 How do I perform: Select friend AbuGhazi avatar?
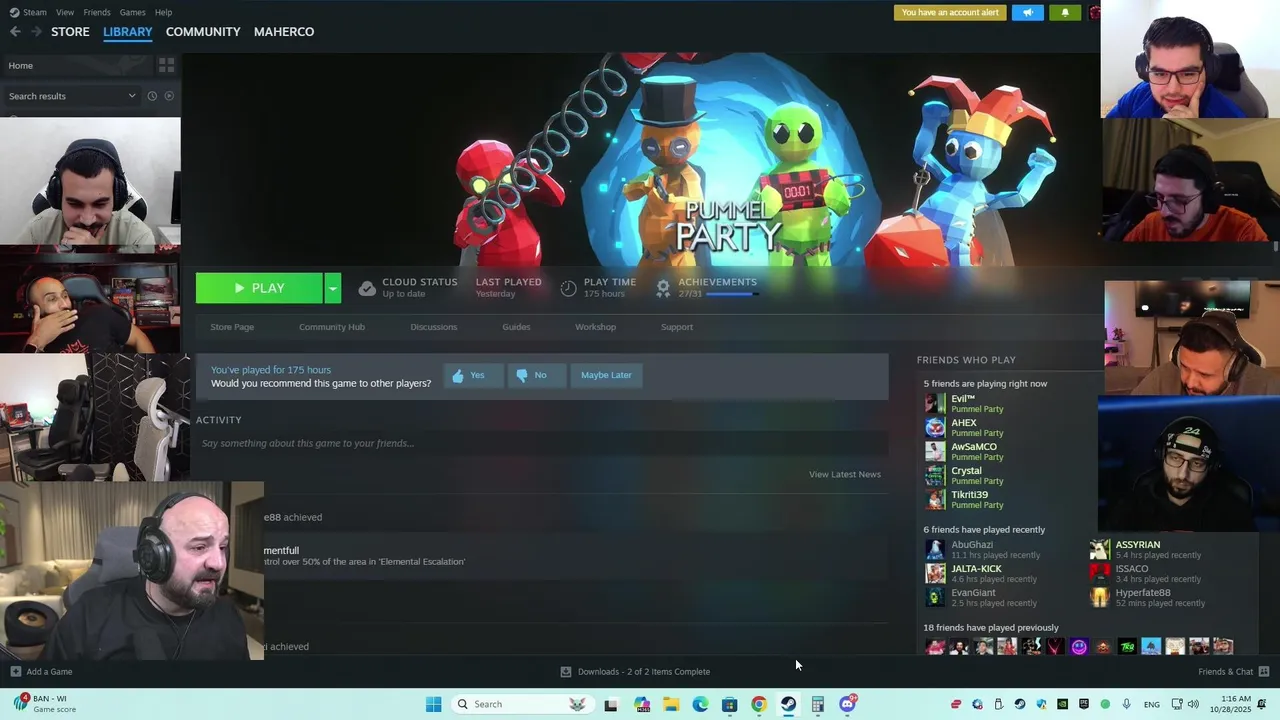click(935, 549)
